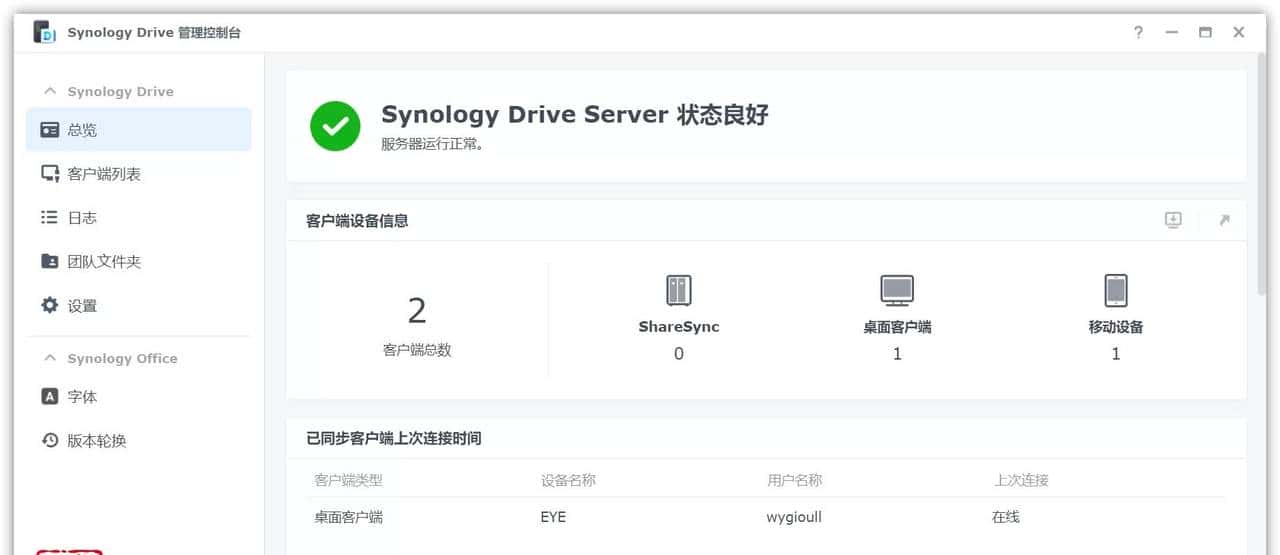Click the 团队文件夹 folder icon

(49, 262)
